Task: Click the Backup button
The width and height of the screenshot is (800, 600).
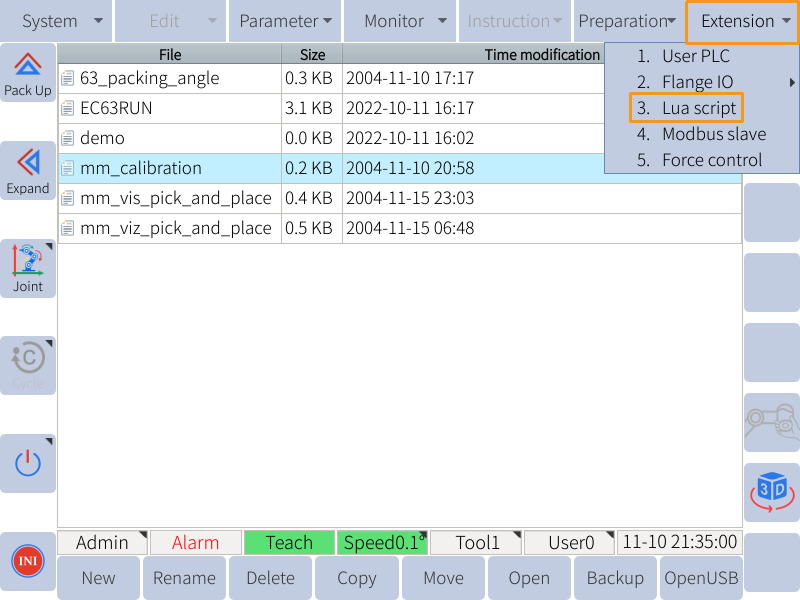Action: pos(615,578)
